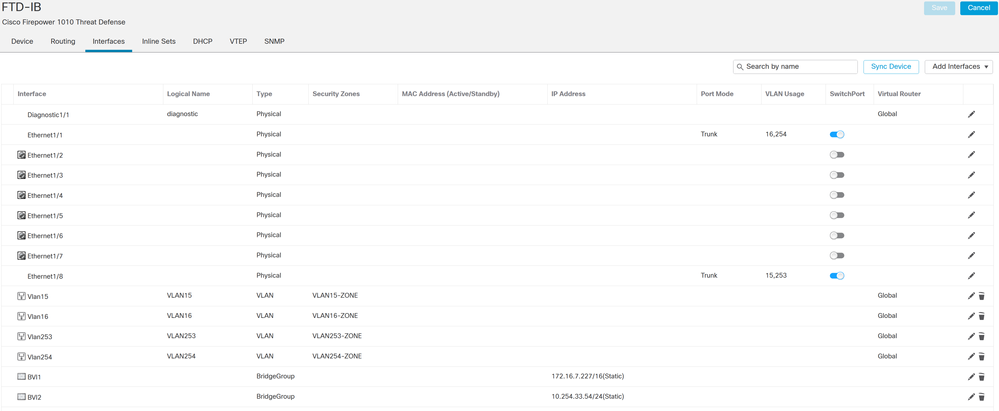The width and height of the screenshot is (999, 411).
Task: Click the VLAN15-ZONE security zone cell
Action: (335, 296)
